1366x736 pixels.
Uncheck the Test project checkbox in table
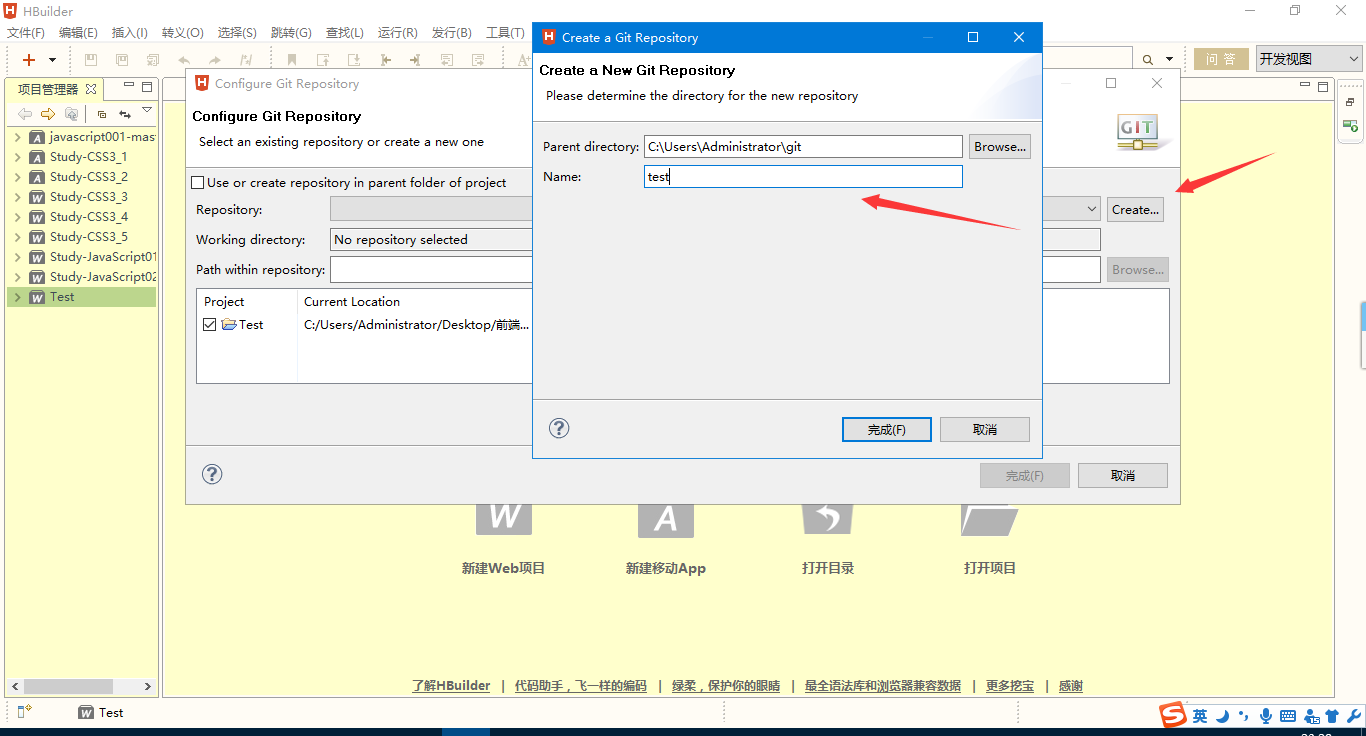point(209,325)
